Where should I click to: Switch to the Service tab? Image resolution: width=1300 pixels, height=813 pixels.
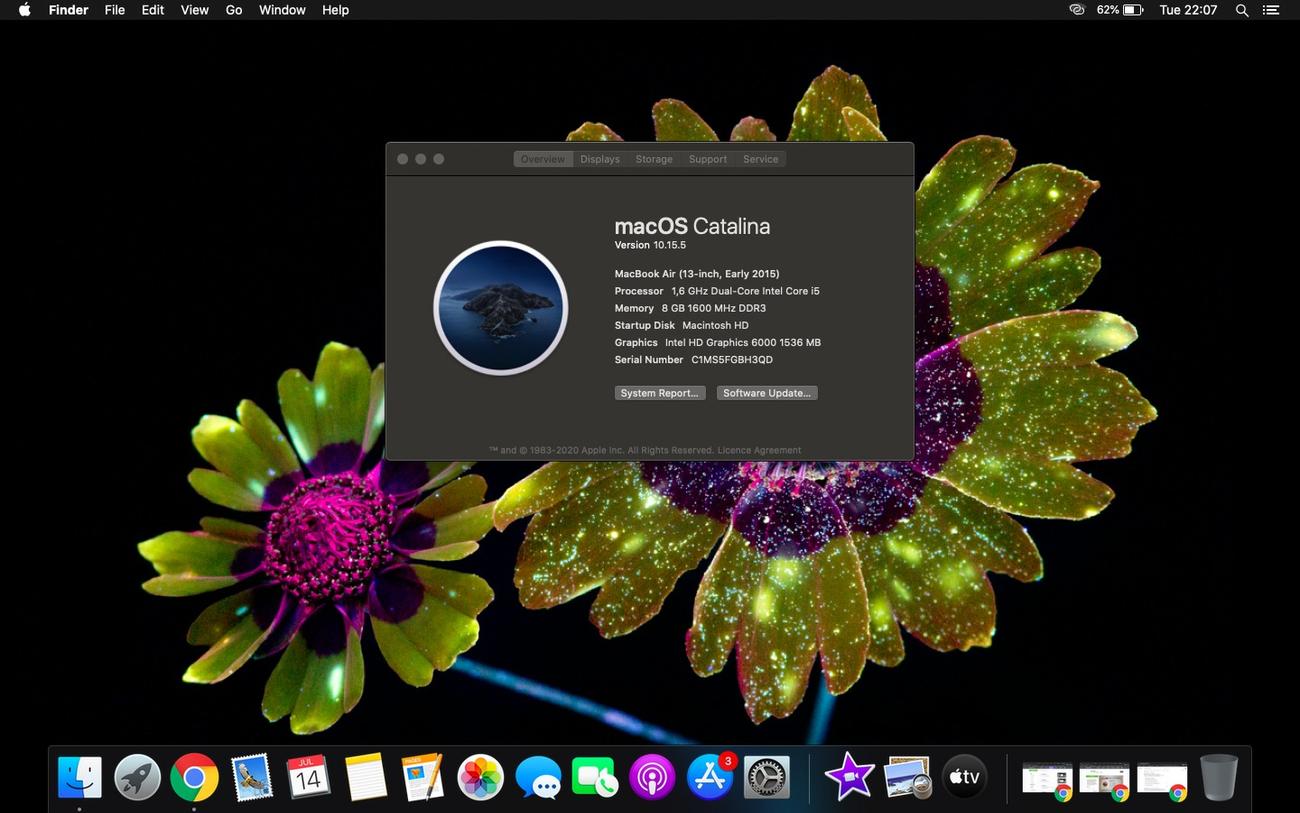point(760,159)
